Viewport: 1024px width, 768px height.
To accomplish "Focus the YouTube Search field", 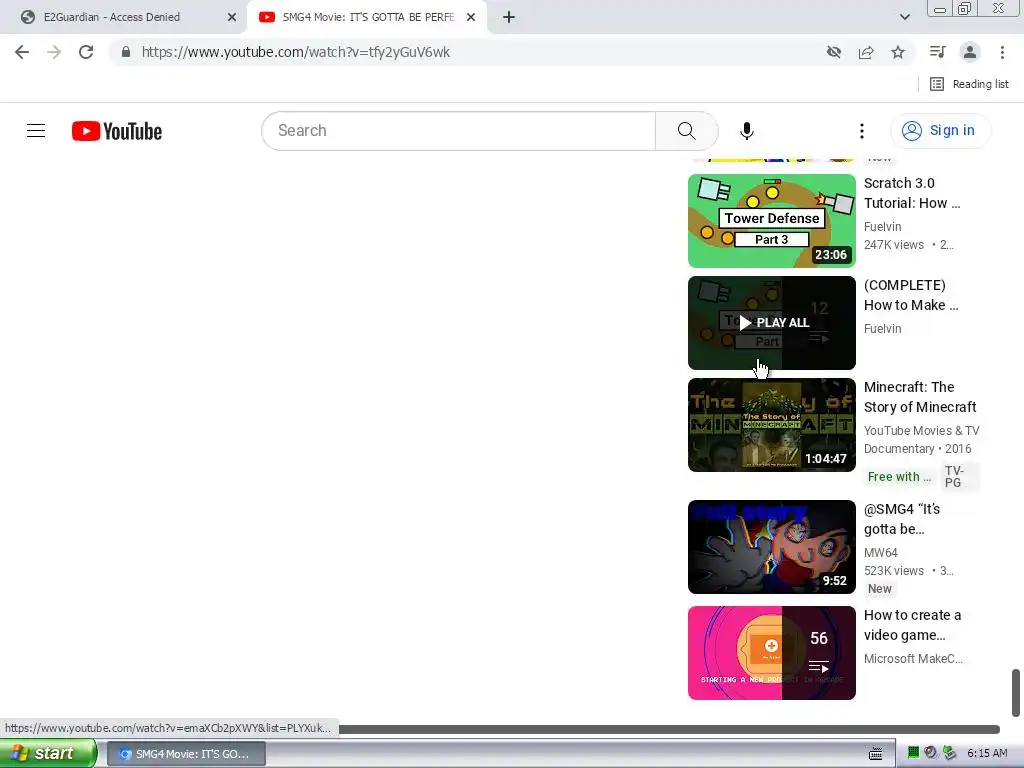I will coord(458,131).
